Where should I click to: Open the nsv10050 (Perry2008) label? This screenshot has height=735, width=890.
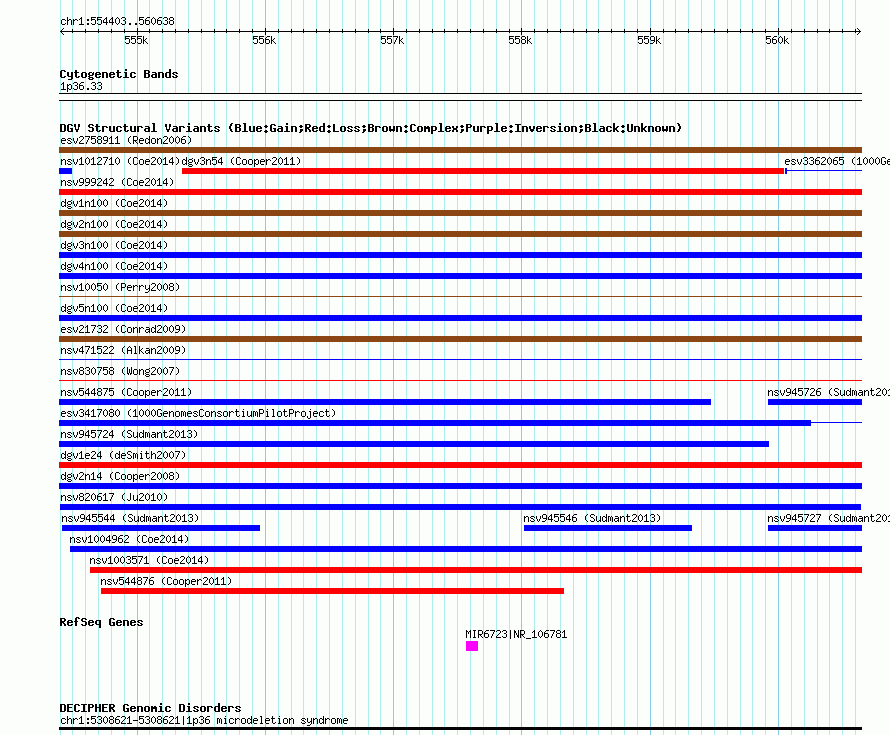coord(120,287)
